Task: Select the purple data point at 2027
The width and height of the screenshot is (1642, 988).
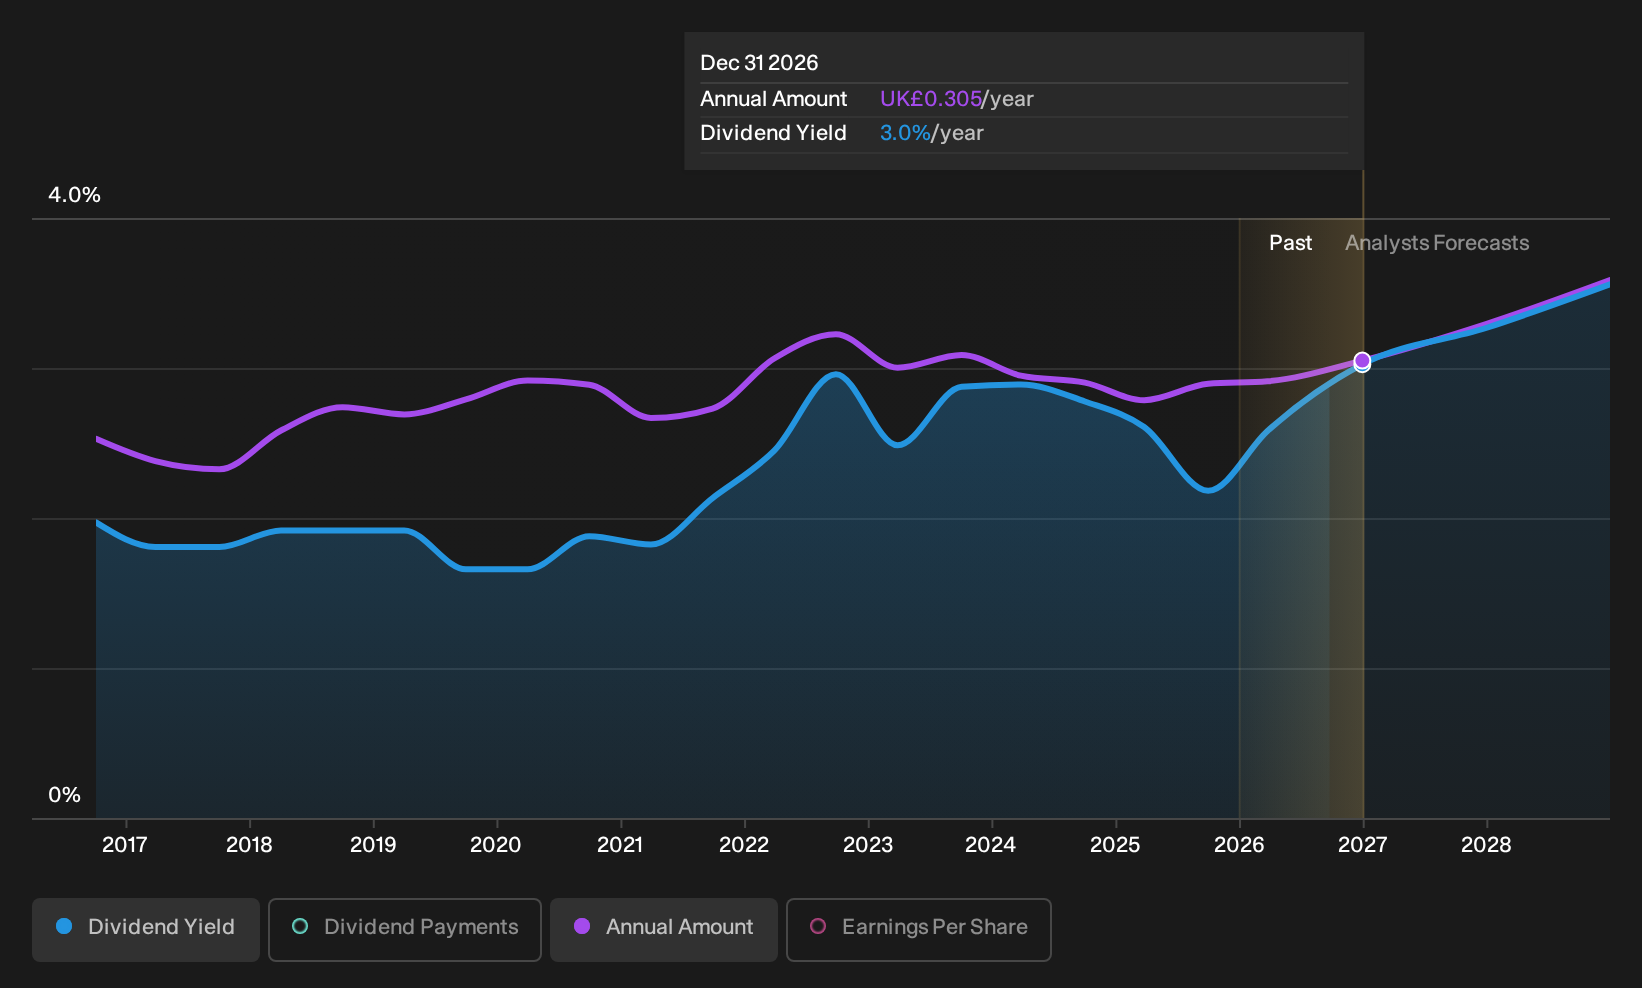Action: pos(1362,360)
